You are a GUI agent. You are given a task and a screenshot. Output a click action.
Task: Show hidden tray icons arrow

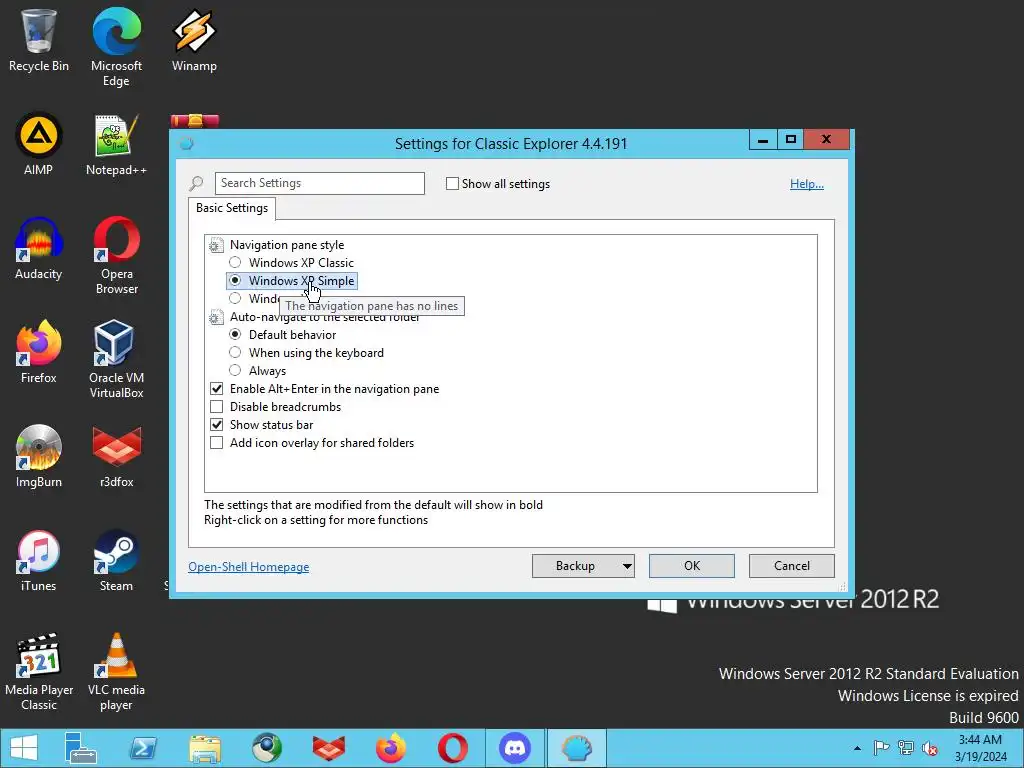[857, 748]
